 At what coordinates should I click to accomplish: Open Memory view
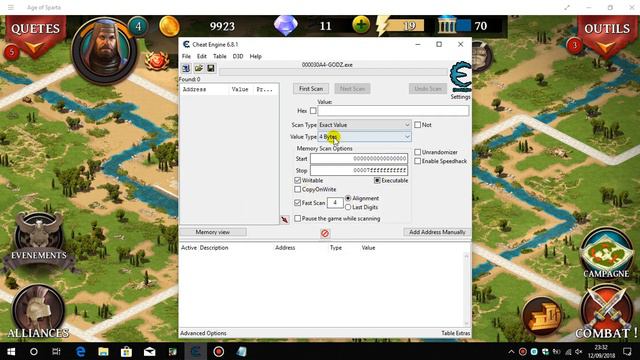click(213, 232)
